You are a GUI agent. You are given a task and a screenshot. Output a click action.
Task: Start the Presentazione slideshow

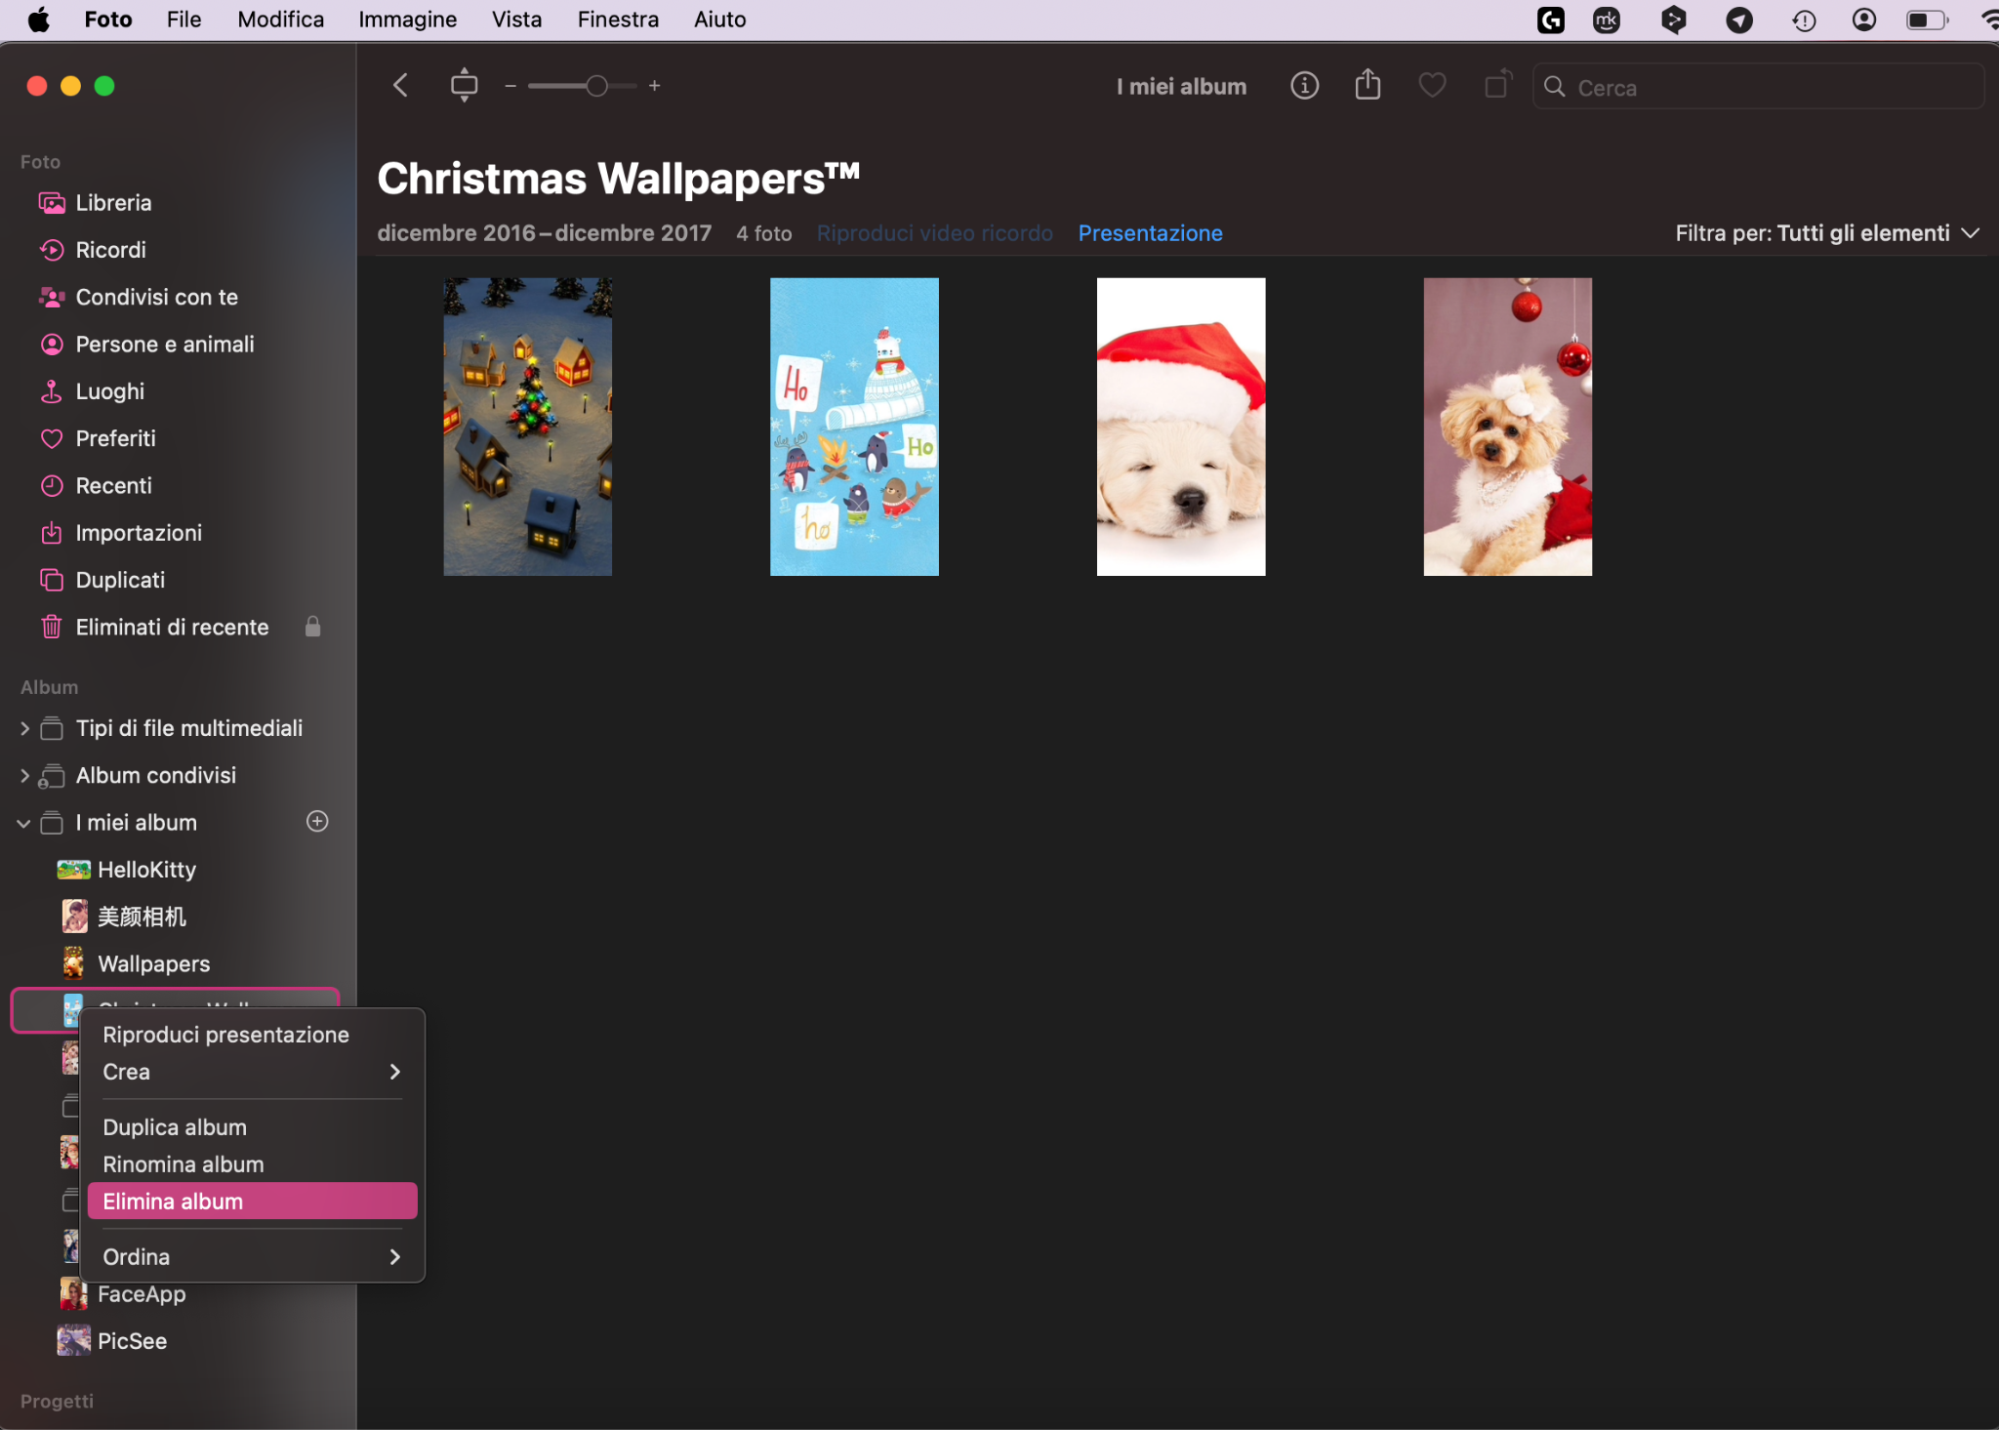pyautogui.click(x=1149, y=233)
